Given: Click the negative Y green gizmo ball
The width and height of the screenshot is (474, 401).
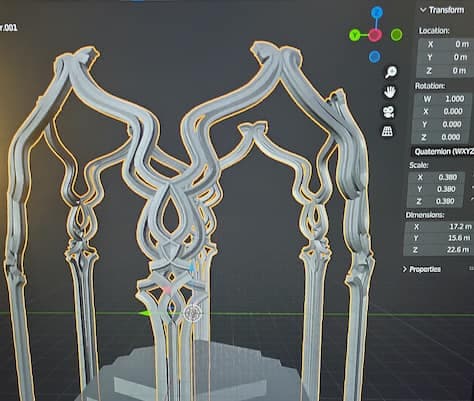Looking at the screenshot, I should [396, 35].
